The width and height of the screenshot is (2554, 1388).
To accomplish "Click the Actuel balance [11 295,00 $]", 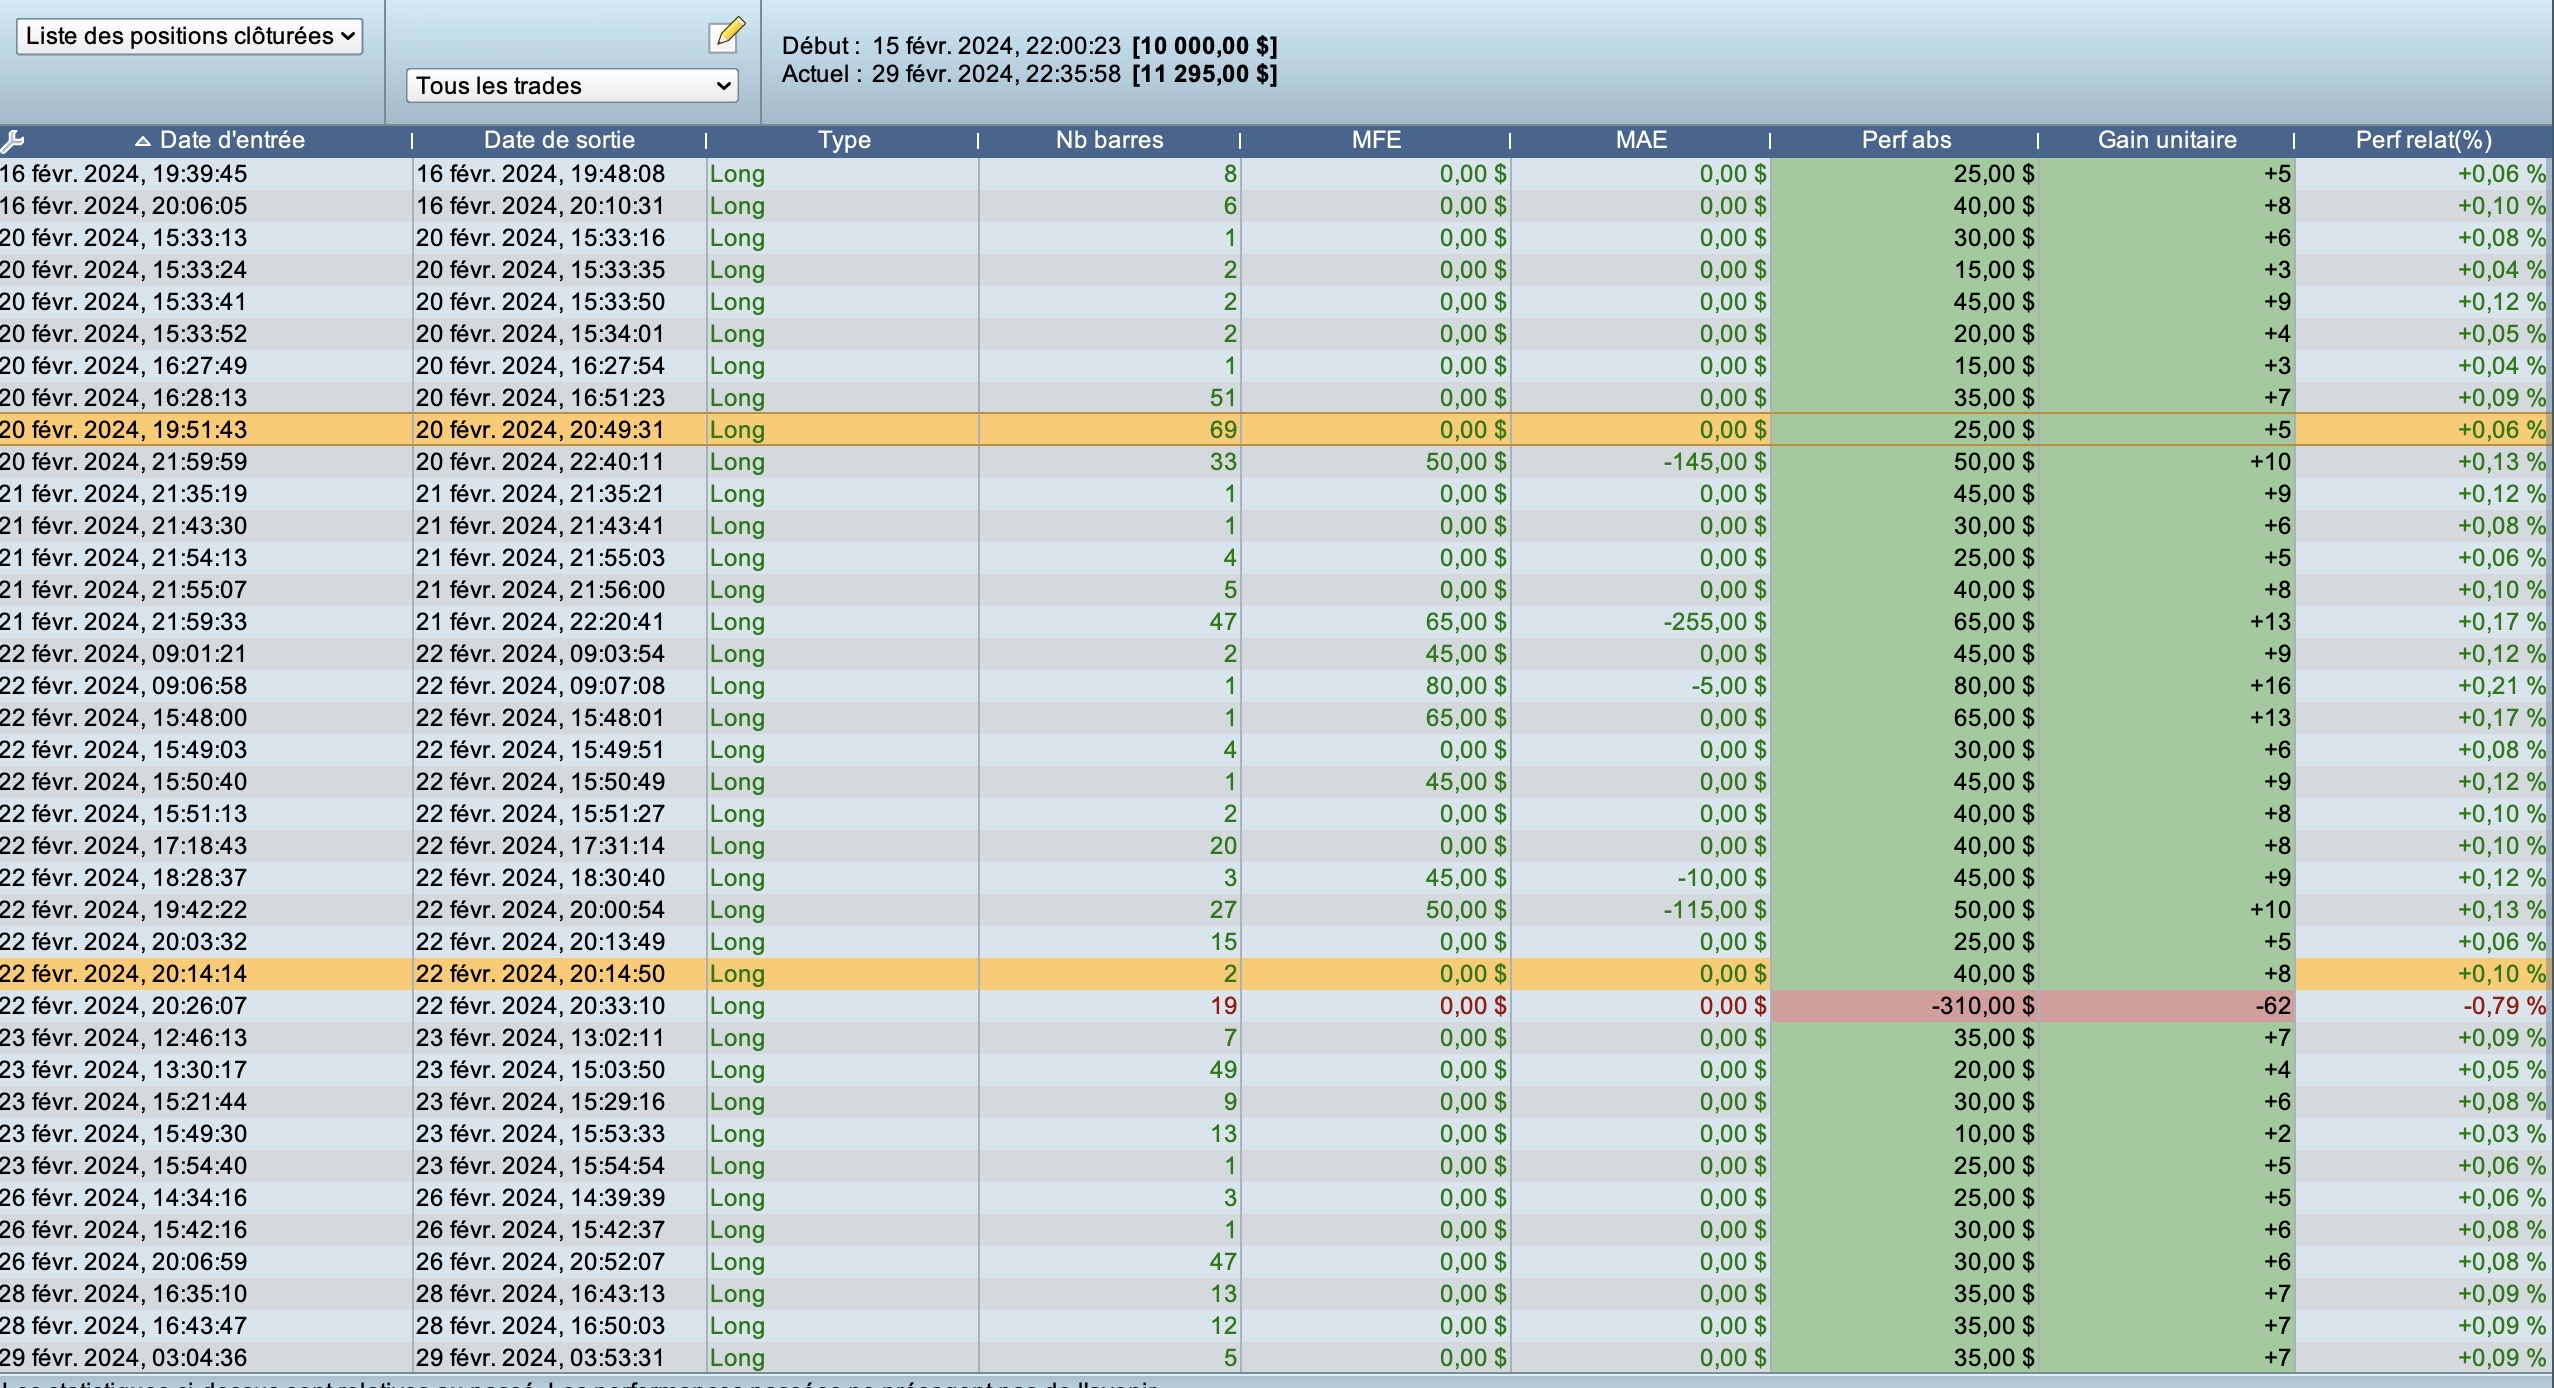I will pyautogui.click(x=1204, y=74).
